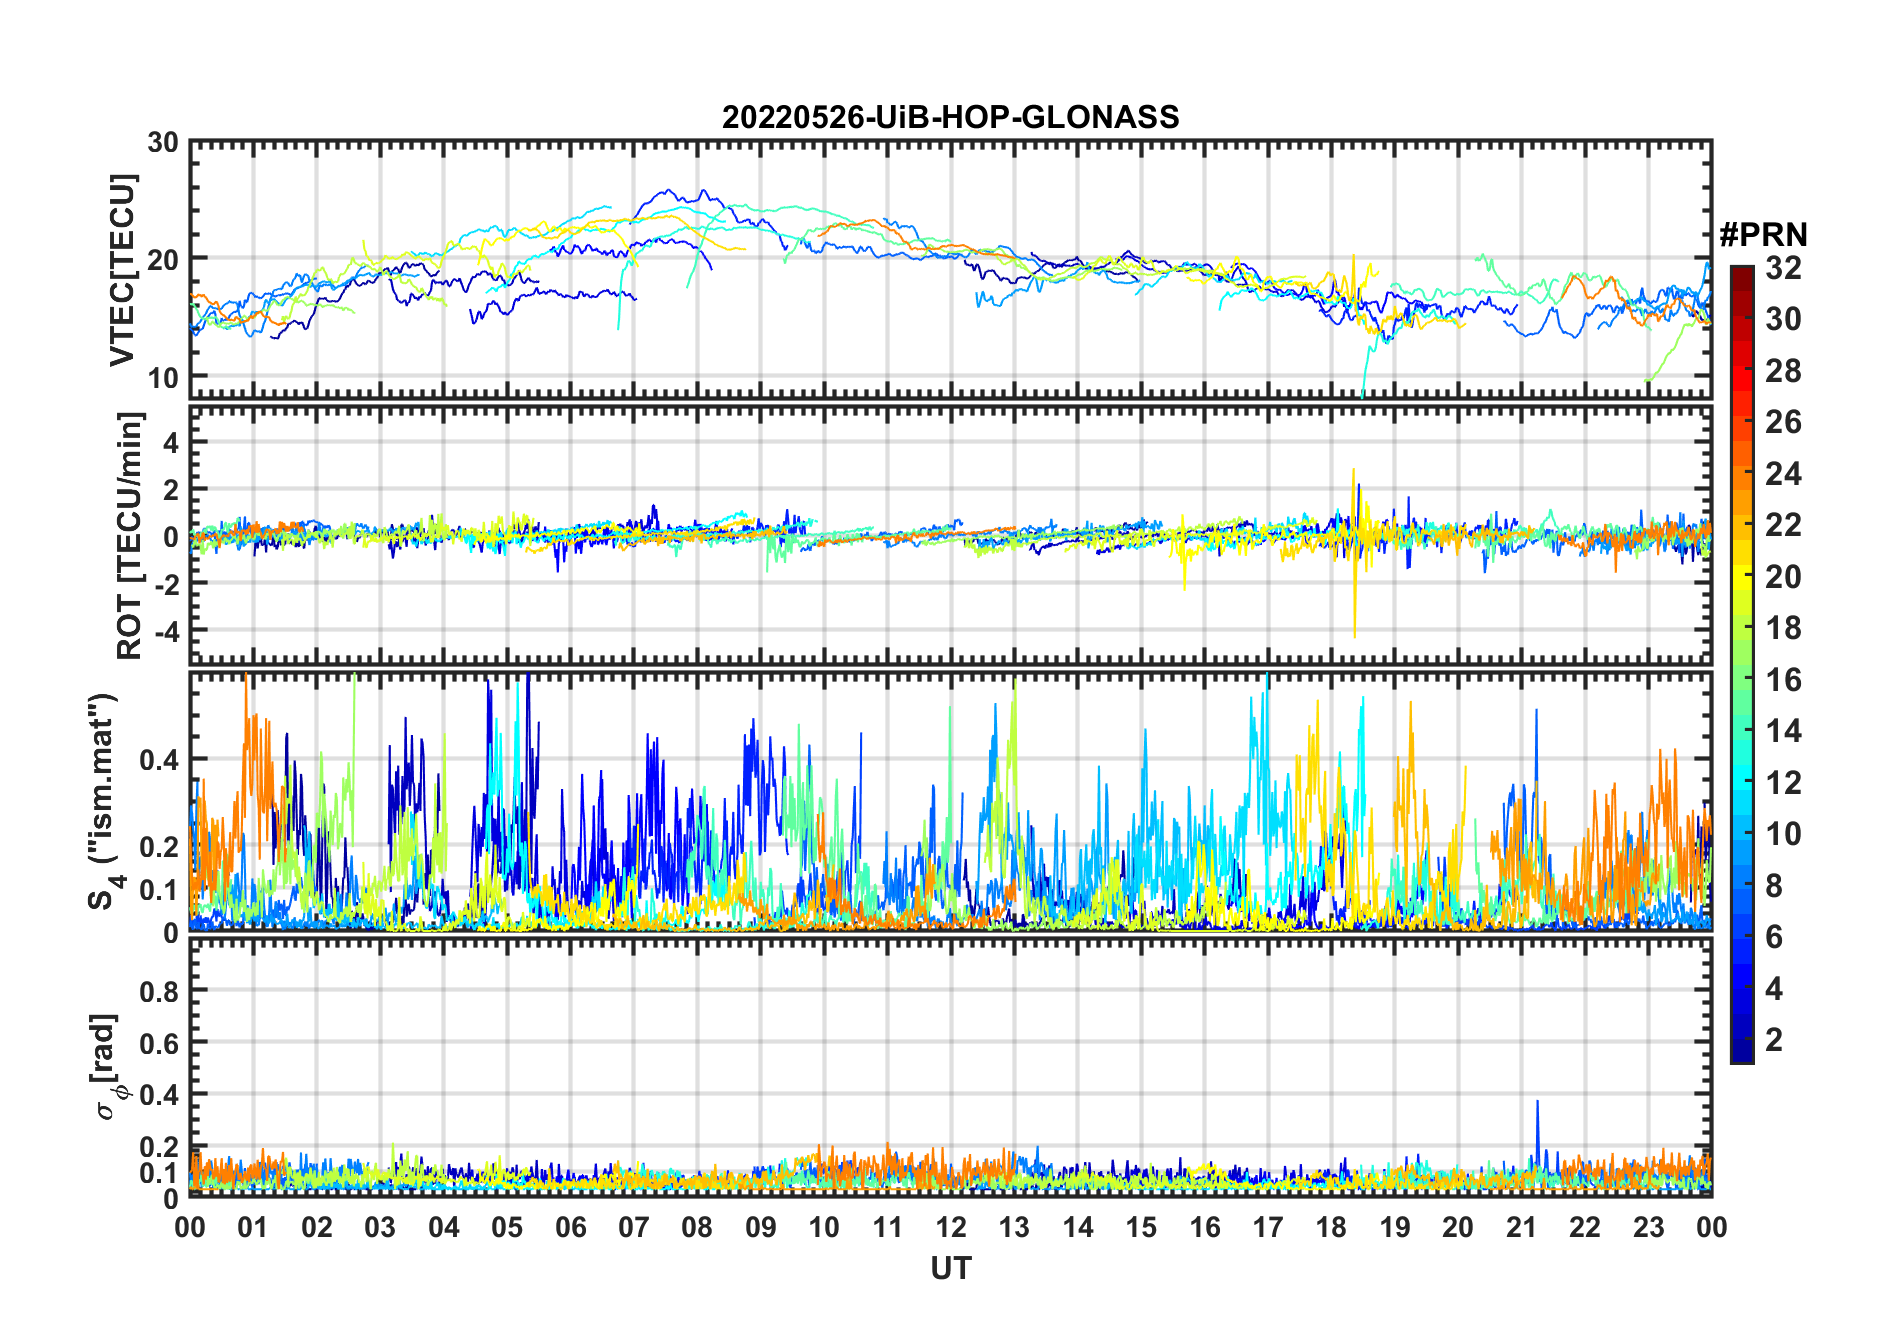Click the dark blue bottom of the PRN colorbar
Screen dimensions: 1902x1330
1741,1054
